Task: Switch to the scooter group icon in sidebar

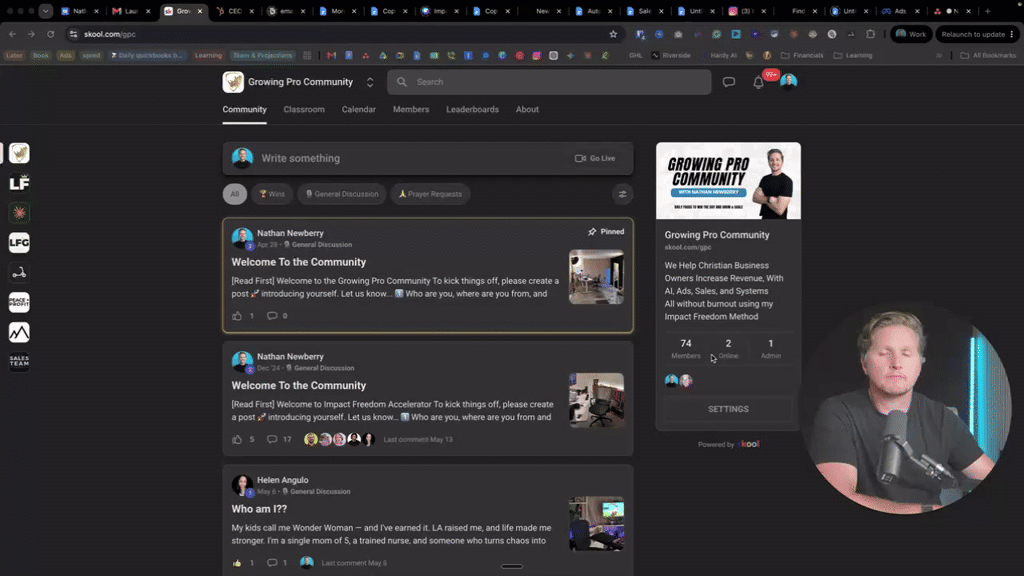Action: click(x=20, y=273)
